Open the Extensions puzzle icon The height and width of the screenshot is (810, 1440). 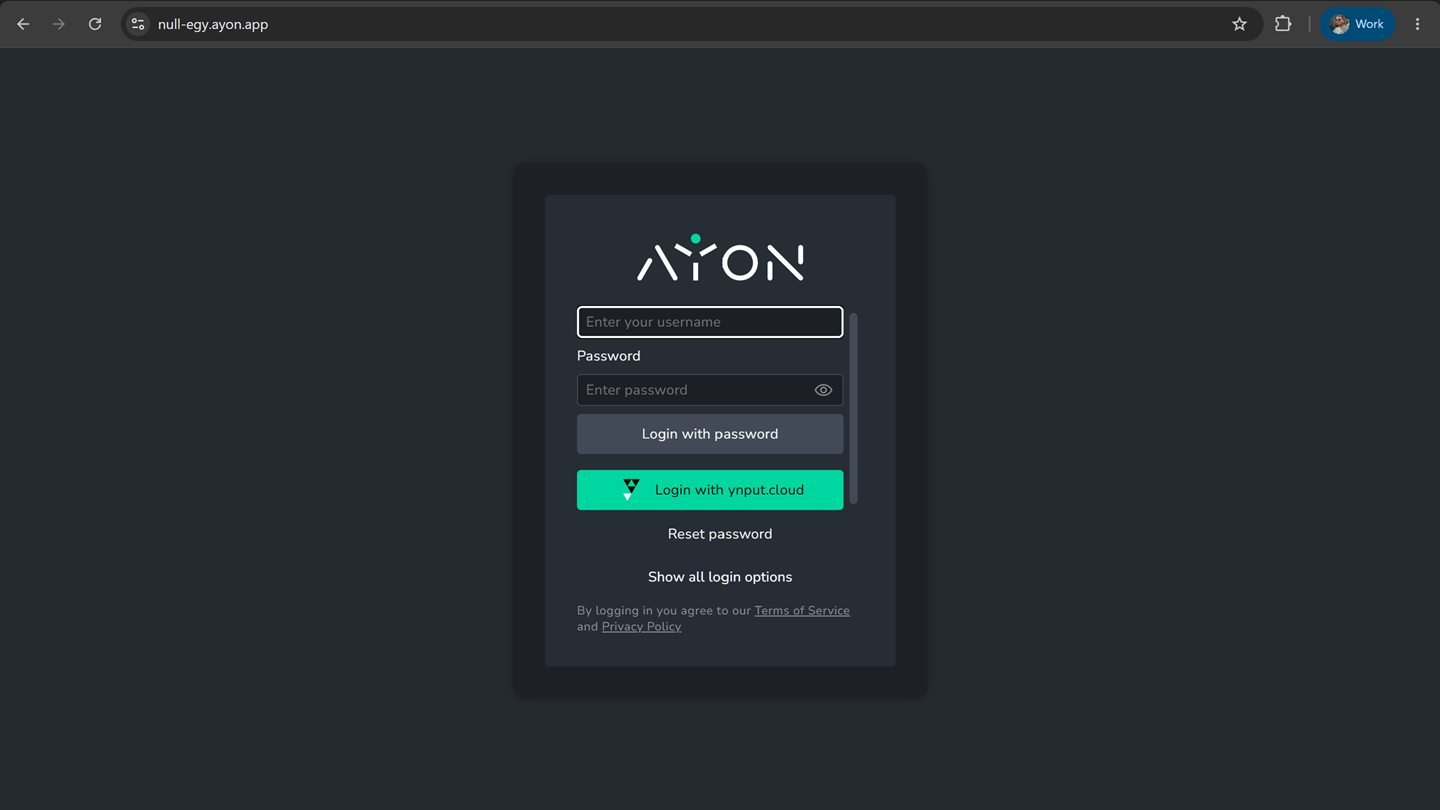[1283, 24]
